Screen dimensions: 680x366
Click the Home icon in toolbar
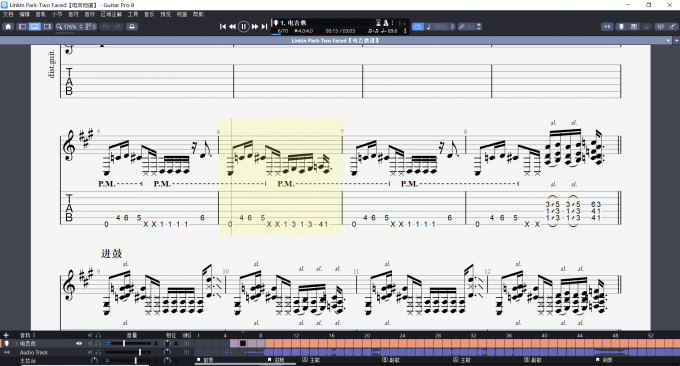(x=8, y=26)
